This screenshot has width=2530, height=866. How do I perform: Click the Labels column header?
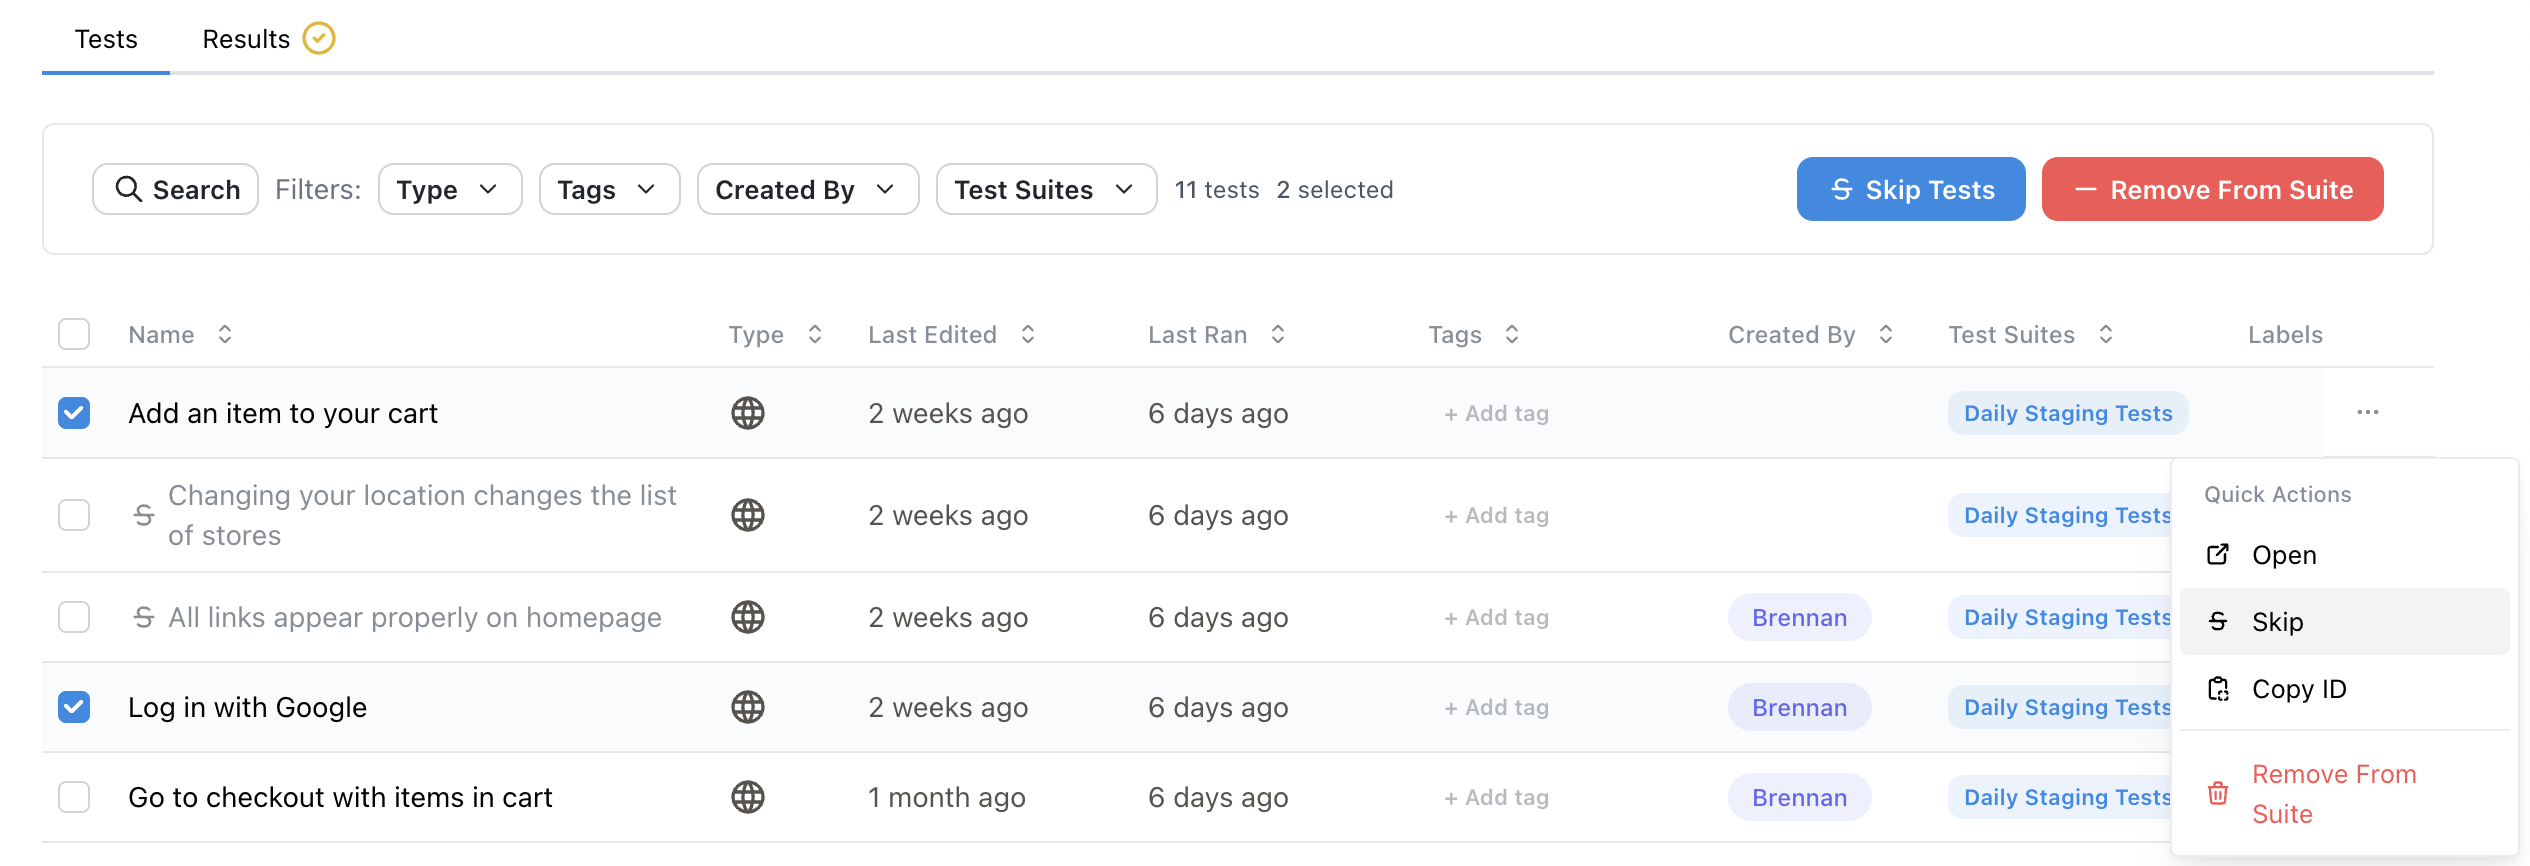coord(2285,334)
